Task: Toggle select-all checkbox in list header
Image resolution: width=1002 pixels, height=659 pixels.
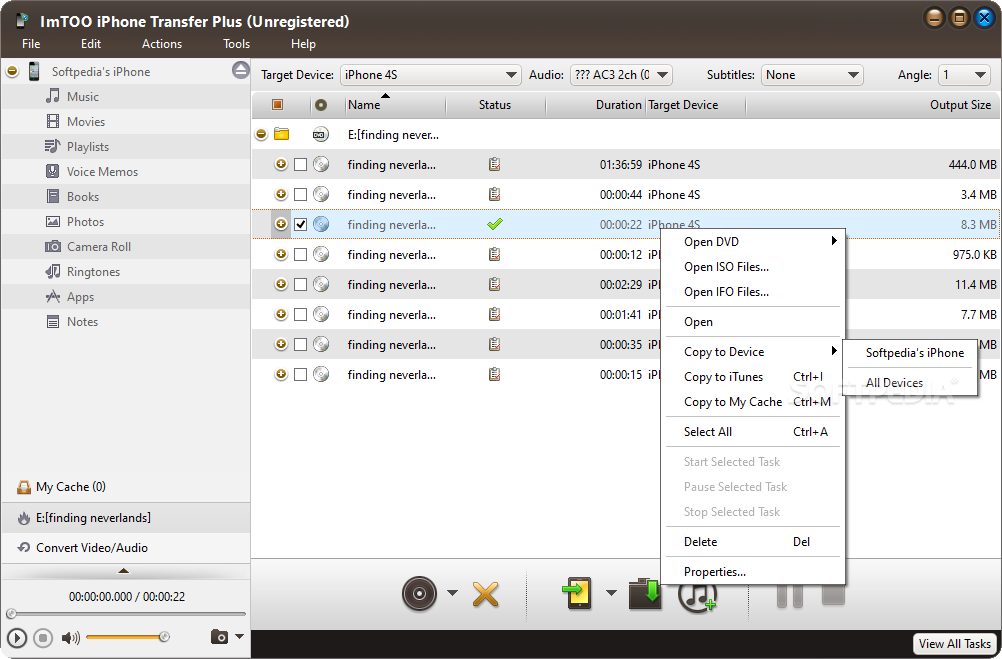Action: 277,105
